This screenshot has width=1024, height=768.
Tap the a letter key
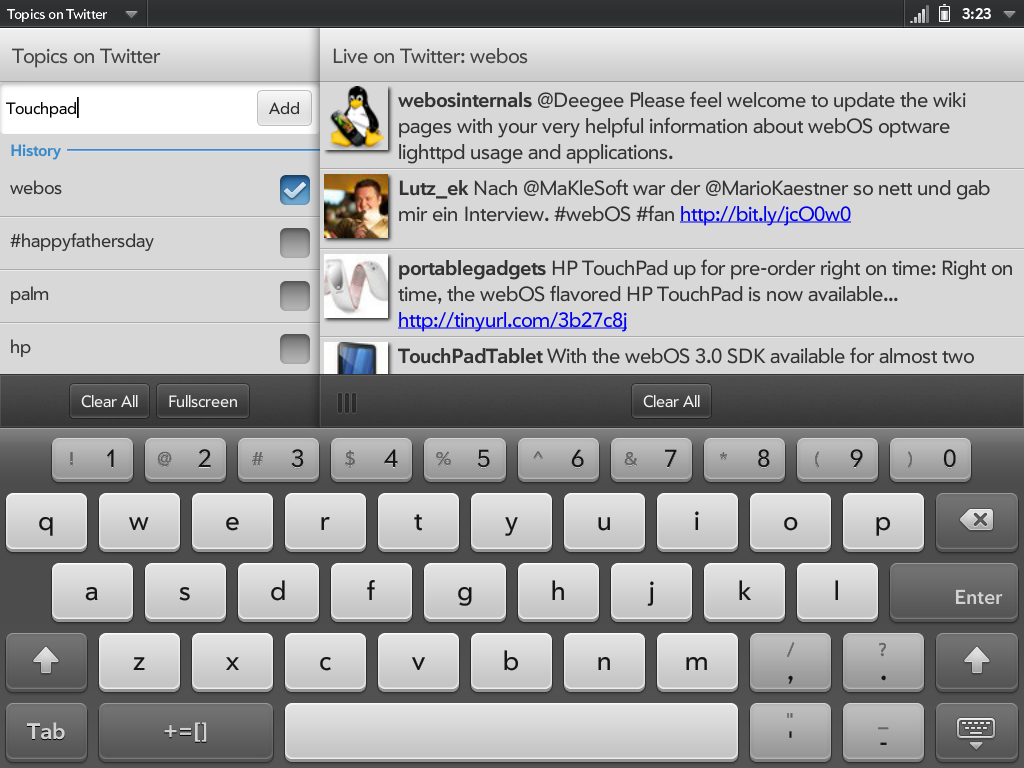click(x=92, y=592)
